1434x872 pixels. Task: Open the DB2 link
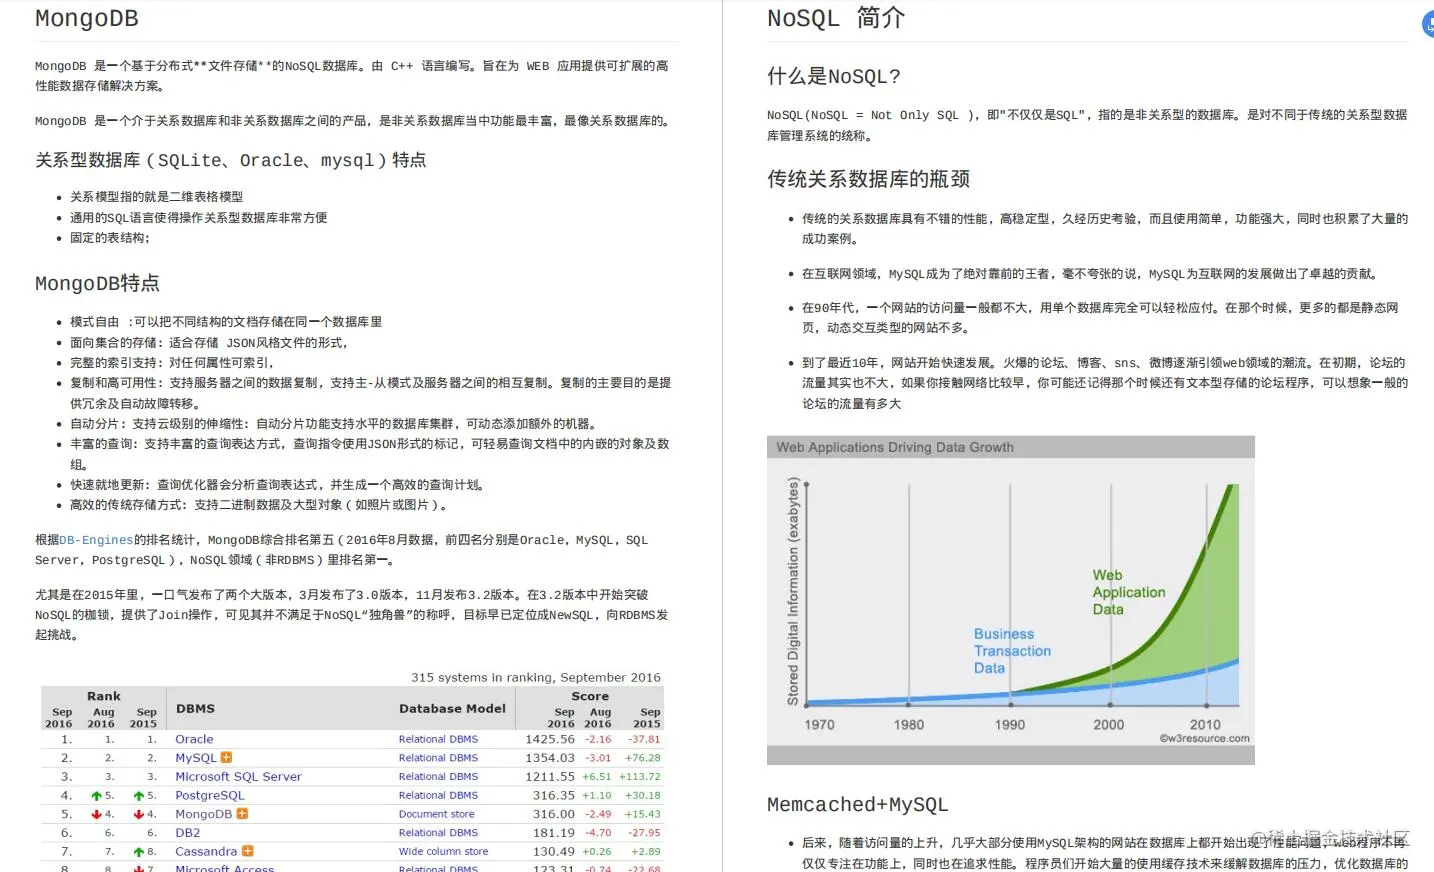click(186, 832)
